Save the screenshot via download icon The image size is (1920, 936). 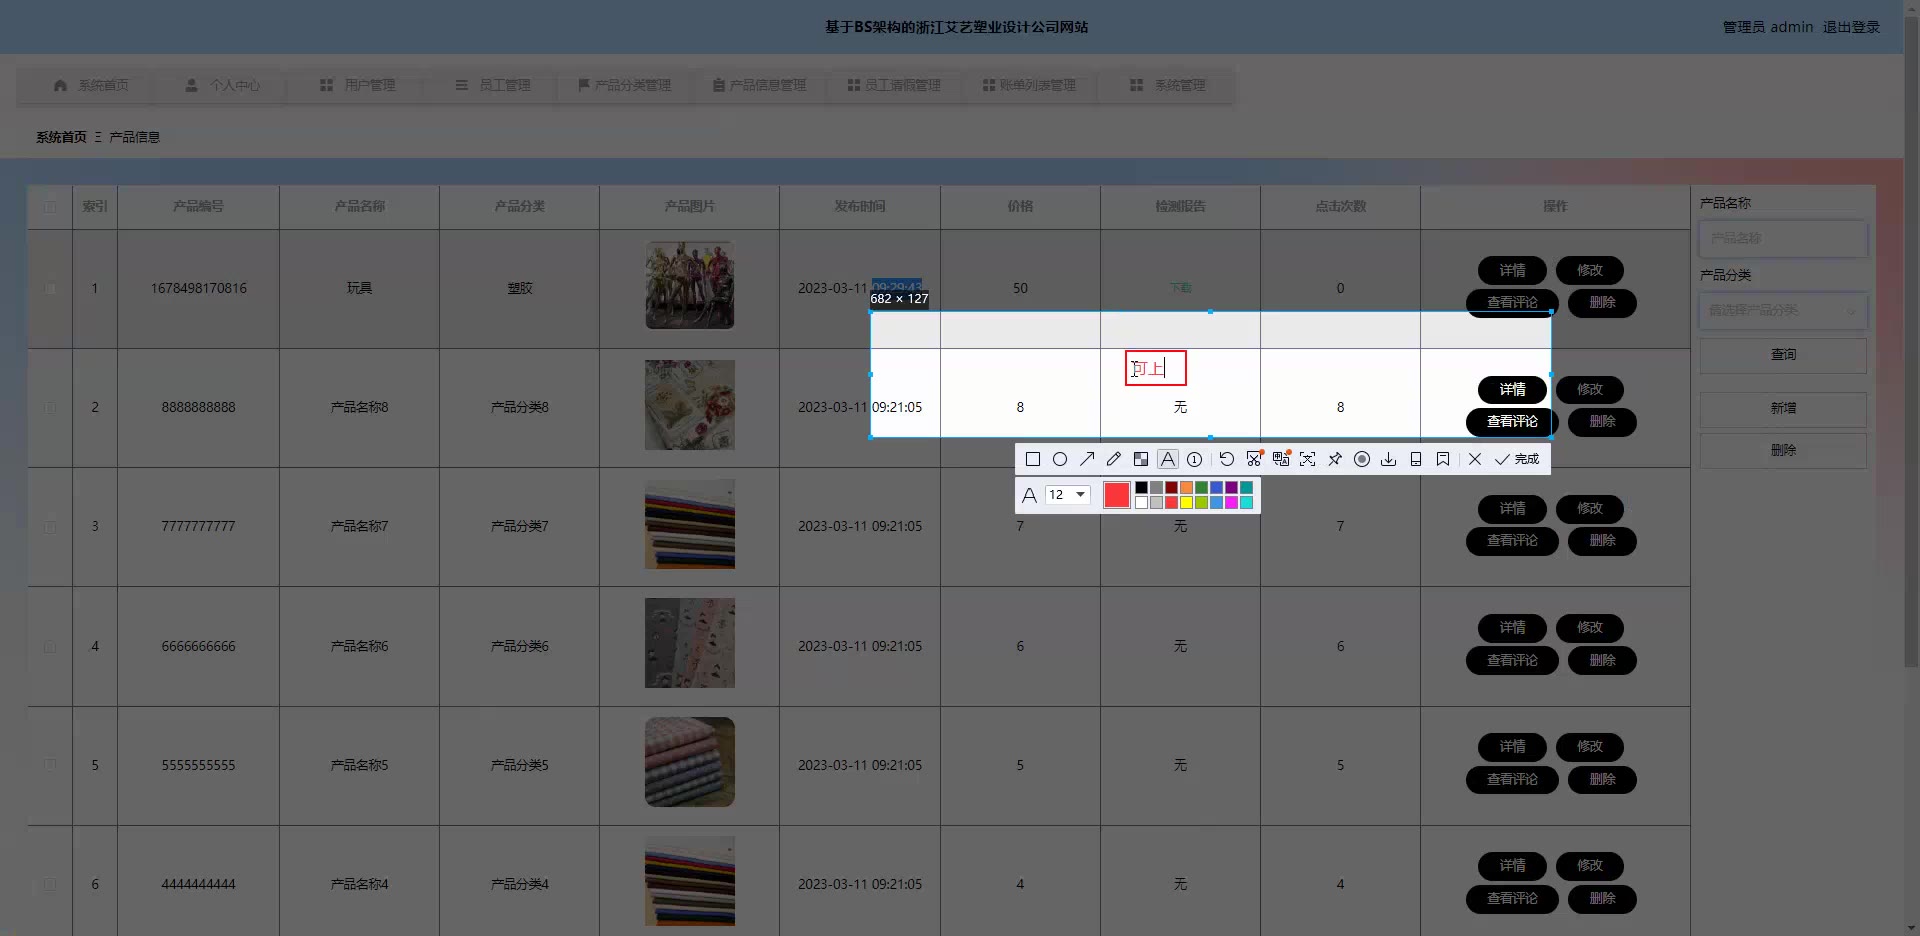1388,459
